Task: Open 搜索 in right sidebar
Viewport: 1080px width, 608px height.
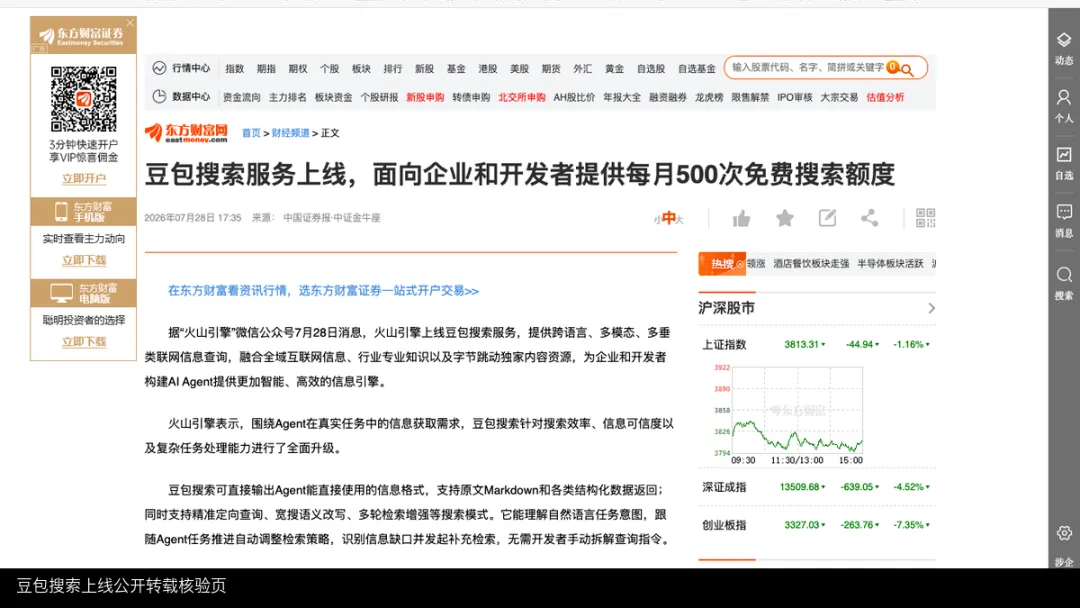Action: (1063, 284)
